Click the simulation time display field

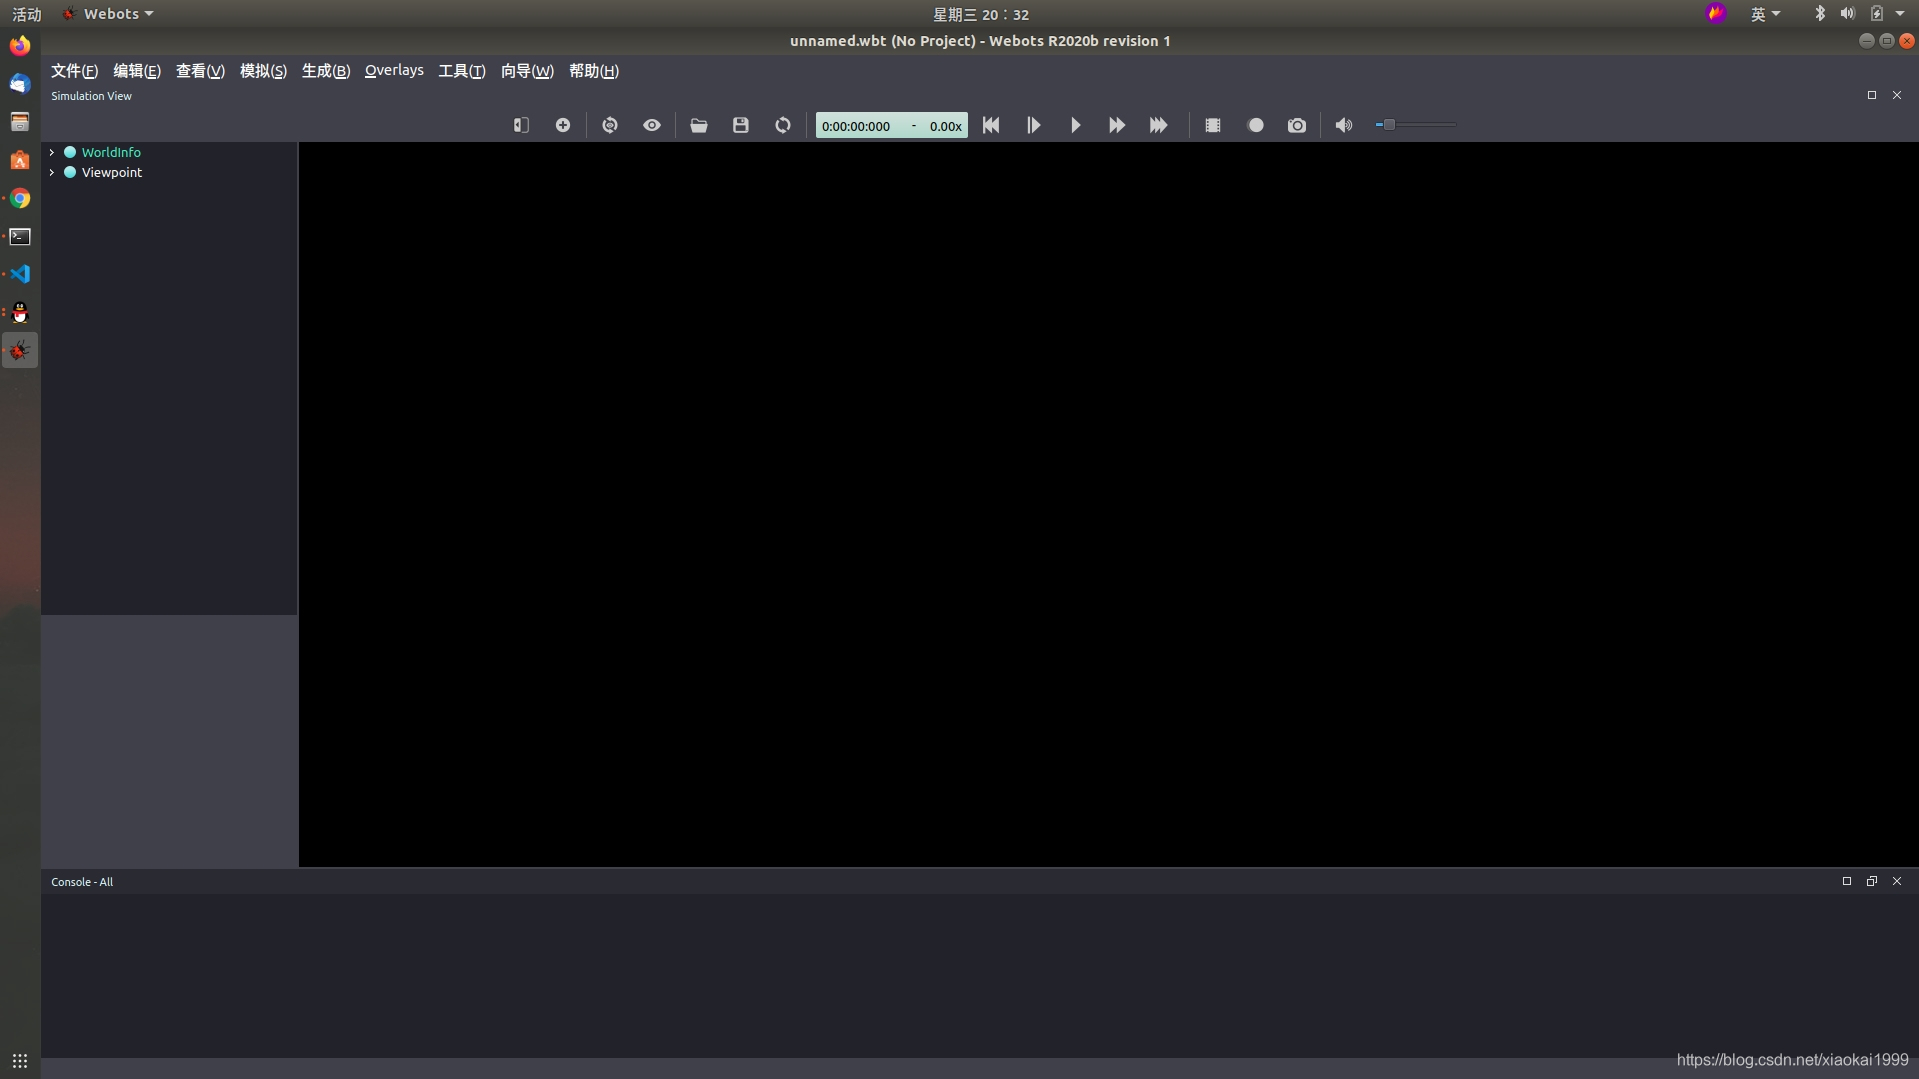[x=891, y=125]
